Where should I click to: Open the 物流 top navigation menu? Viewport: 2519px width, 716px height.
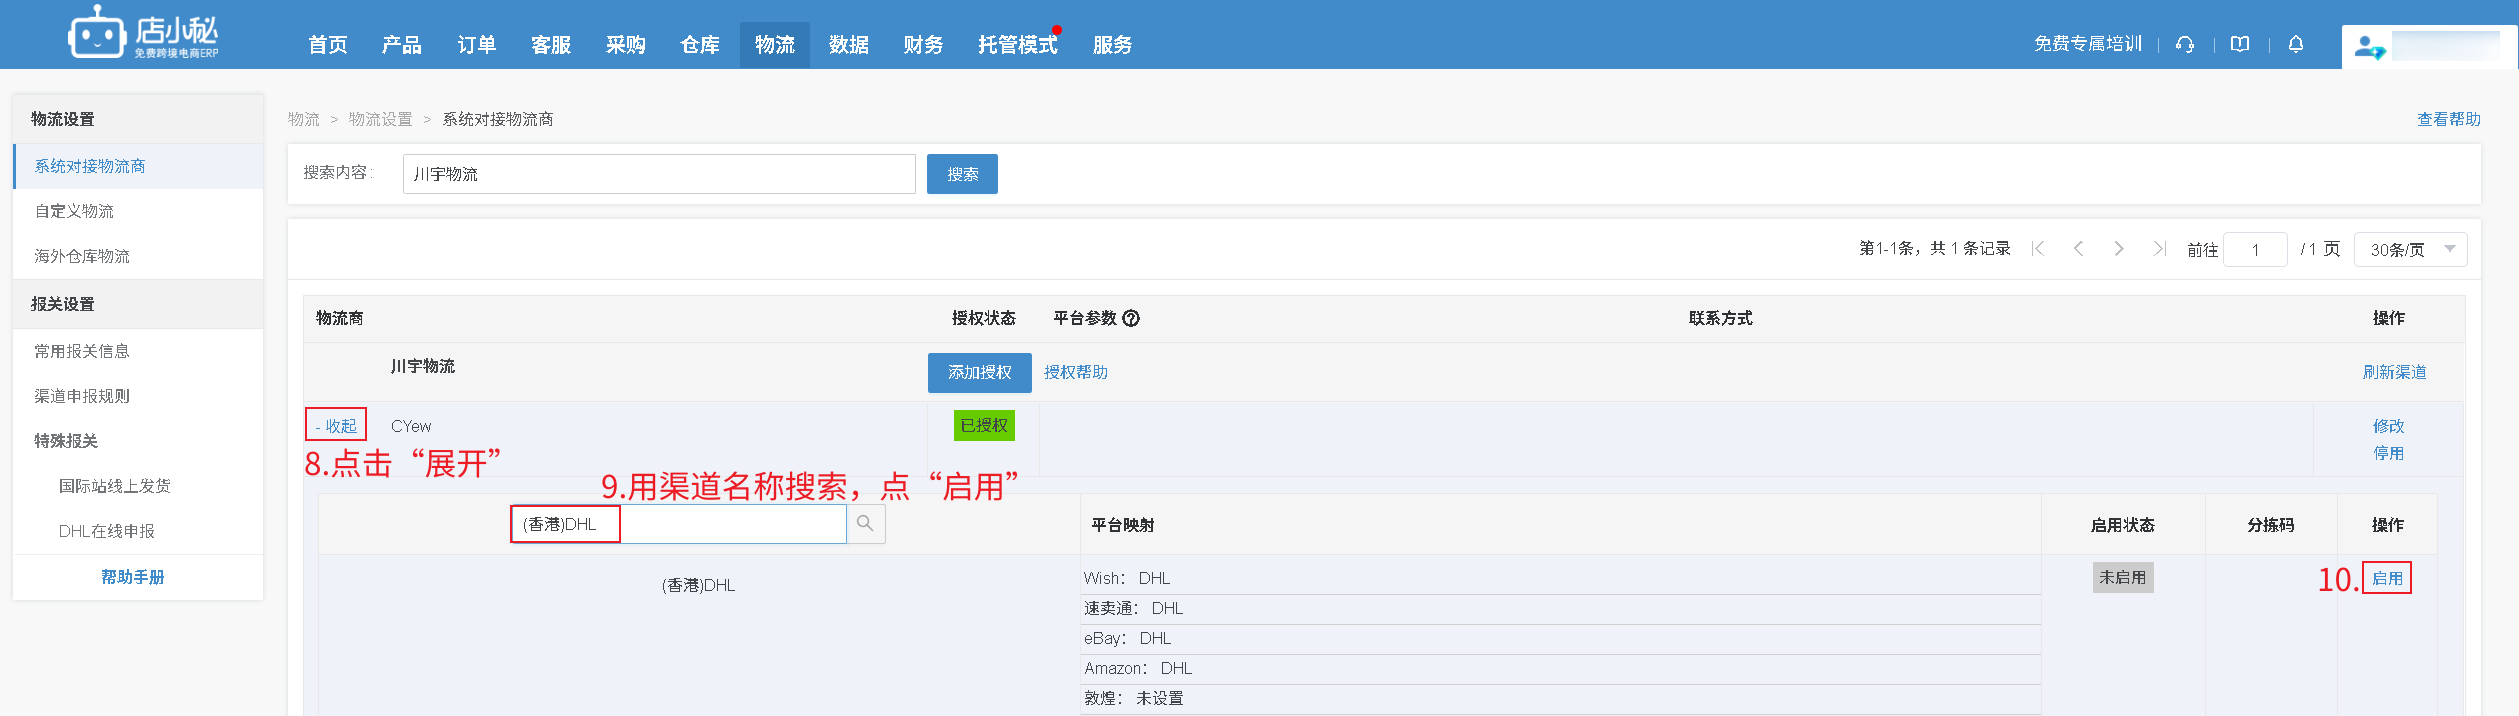(774, 45)
